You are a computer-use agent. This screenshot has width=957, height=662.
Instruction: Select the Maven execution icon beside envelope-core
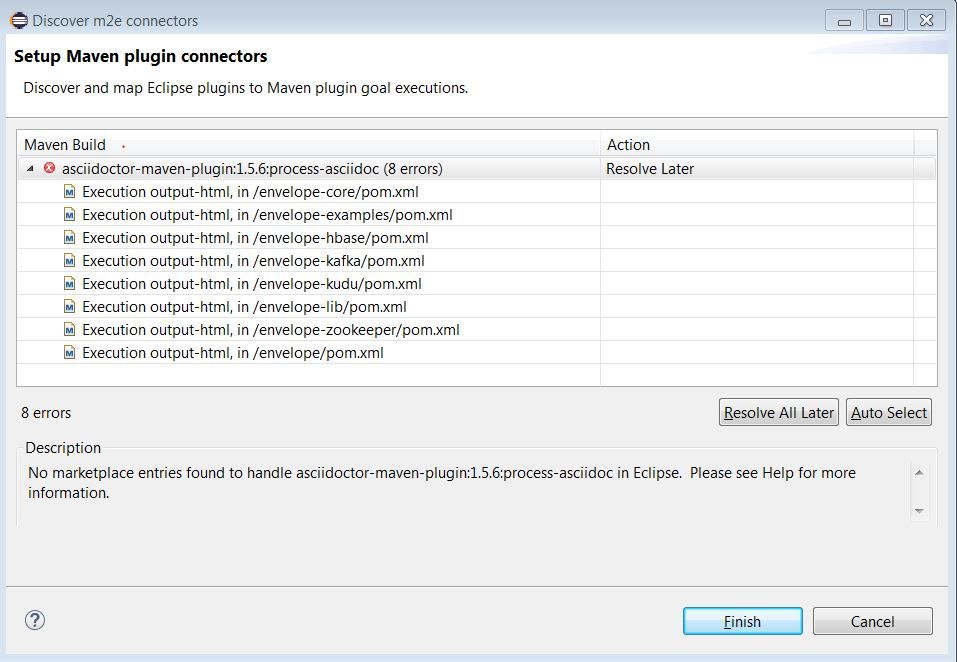(x=68, y=192)
